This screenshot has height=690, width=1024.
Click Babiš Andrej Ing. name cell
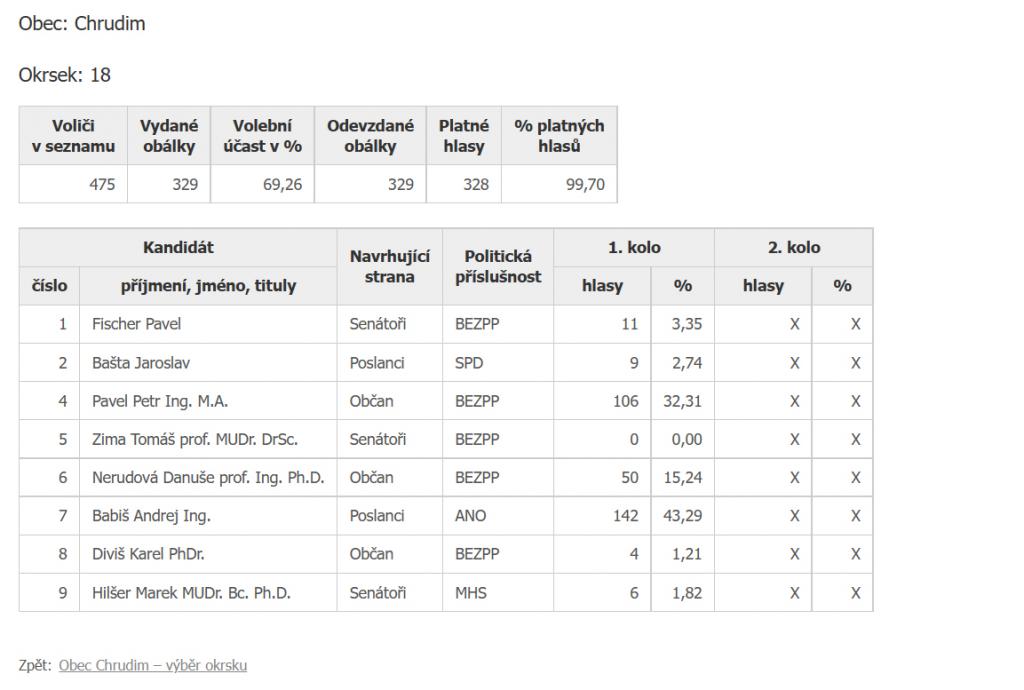(x=208, y=516)
